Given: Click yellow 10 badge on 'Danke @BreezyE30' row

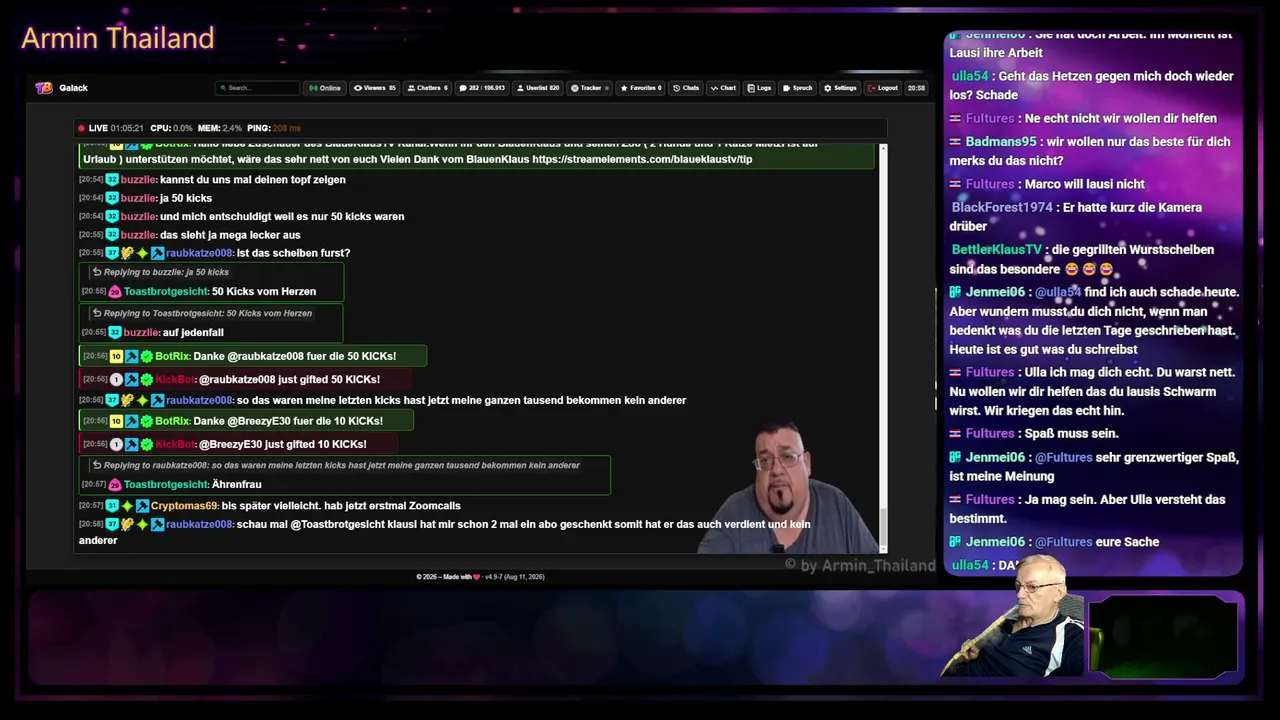Looking at the screenshot, I should (x=116, y=421).
